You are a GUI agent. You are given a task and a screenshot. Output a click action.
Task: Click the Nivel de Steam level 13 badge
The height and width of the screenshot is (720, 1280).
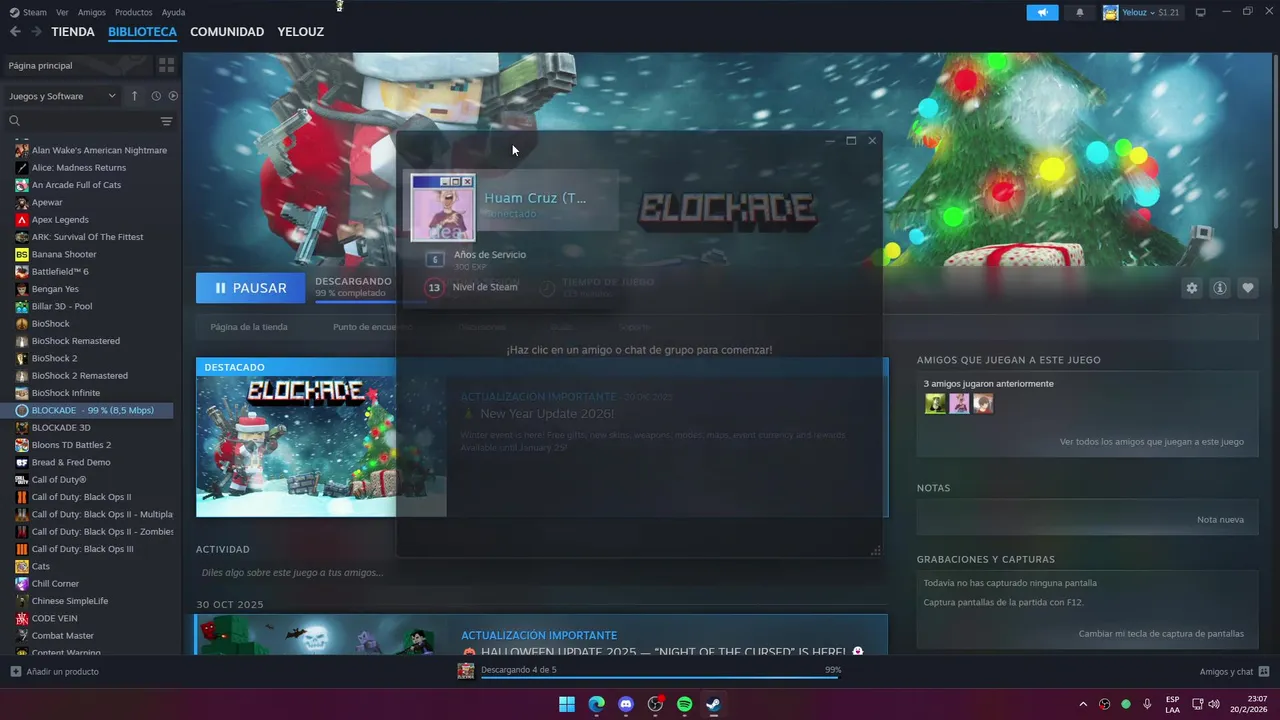point(434,287)
